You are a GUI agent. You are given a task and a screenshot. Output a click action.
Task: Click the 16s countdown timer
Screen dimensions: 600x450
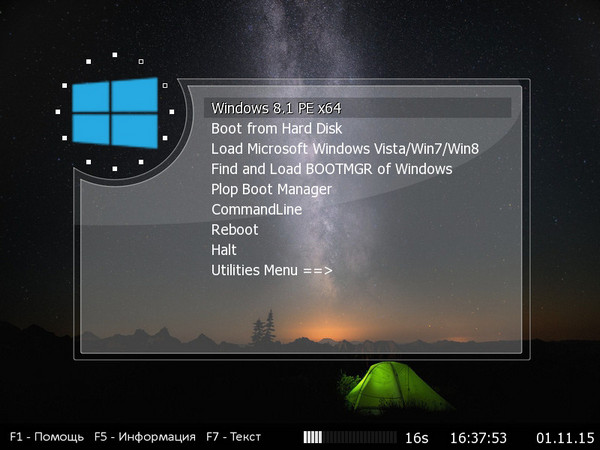[417, 438]
